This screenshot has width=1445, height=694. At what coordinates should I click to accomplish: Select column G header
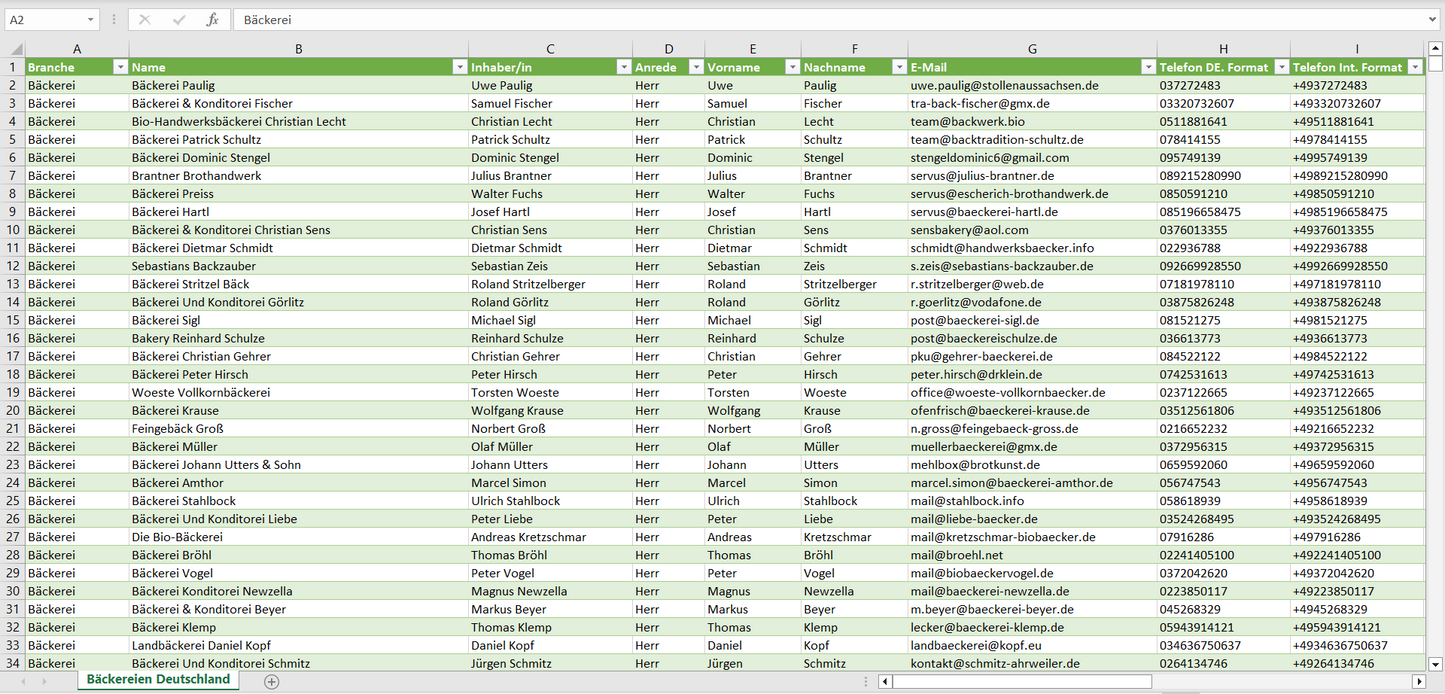point(1032,49)
